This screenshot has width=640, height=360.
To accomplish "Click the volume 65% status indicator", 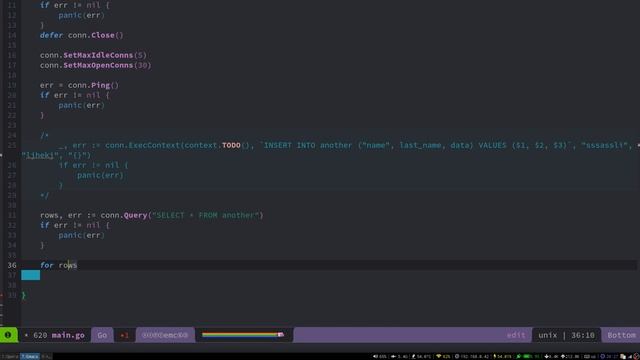I will tap(380, 356).
